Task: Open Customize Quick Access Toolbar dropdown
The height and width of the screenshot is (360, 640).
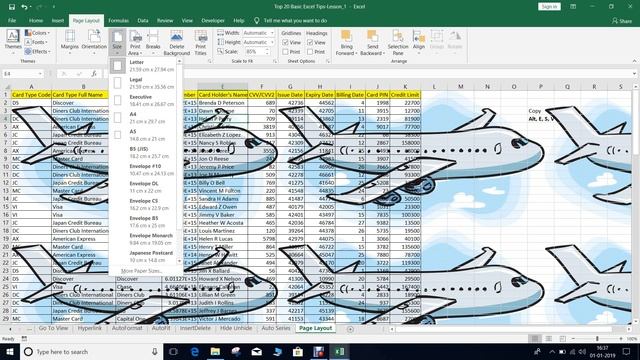Action: [x=53, y=7]
